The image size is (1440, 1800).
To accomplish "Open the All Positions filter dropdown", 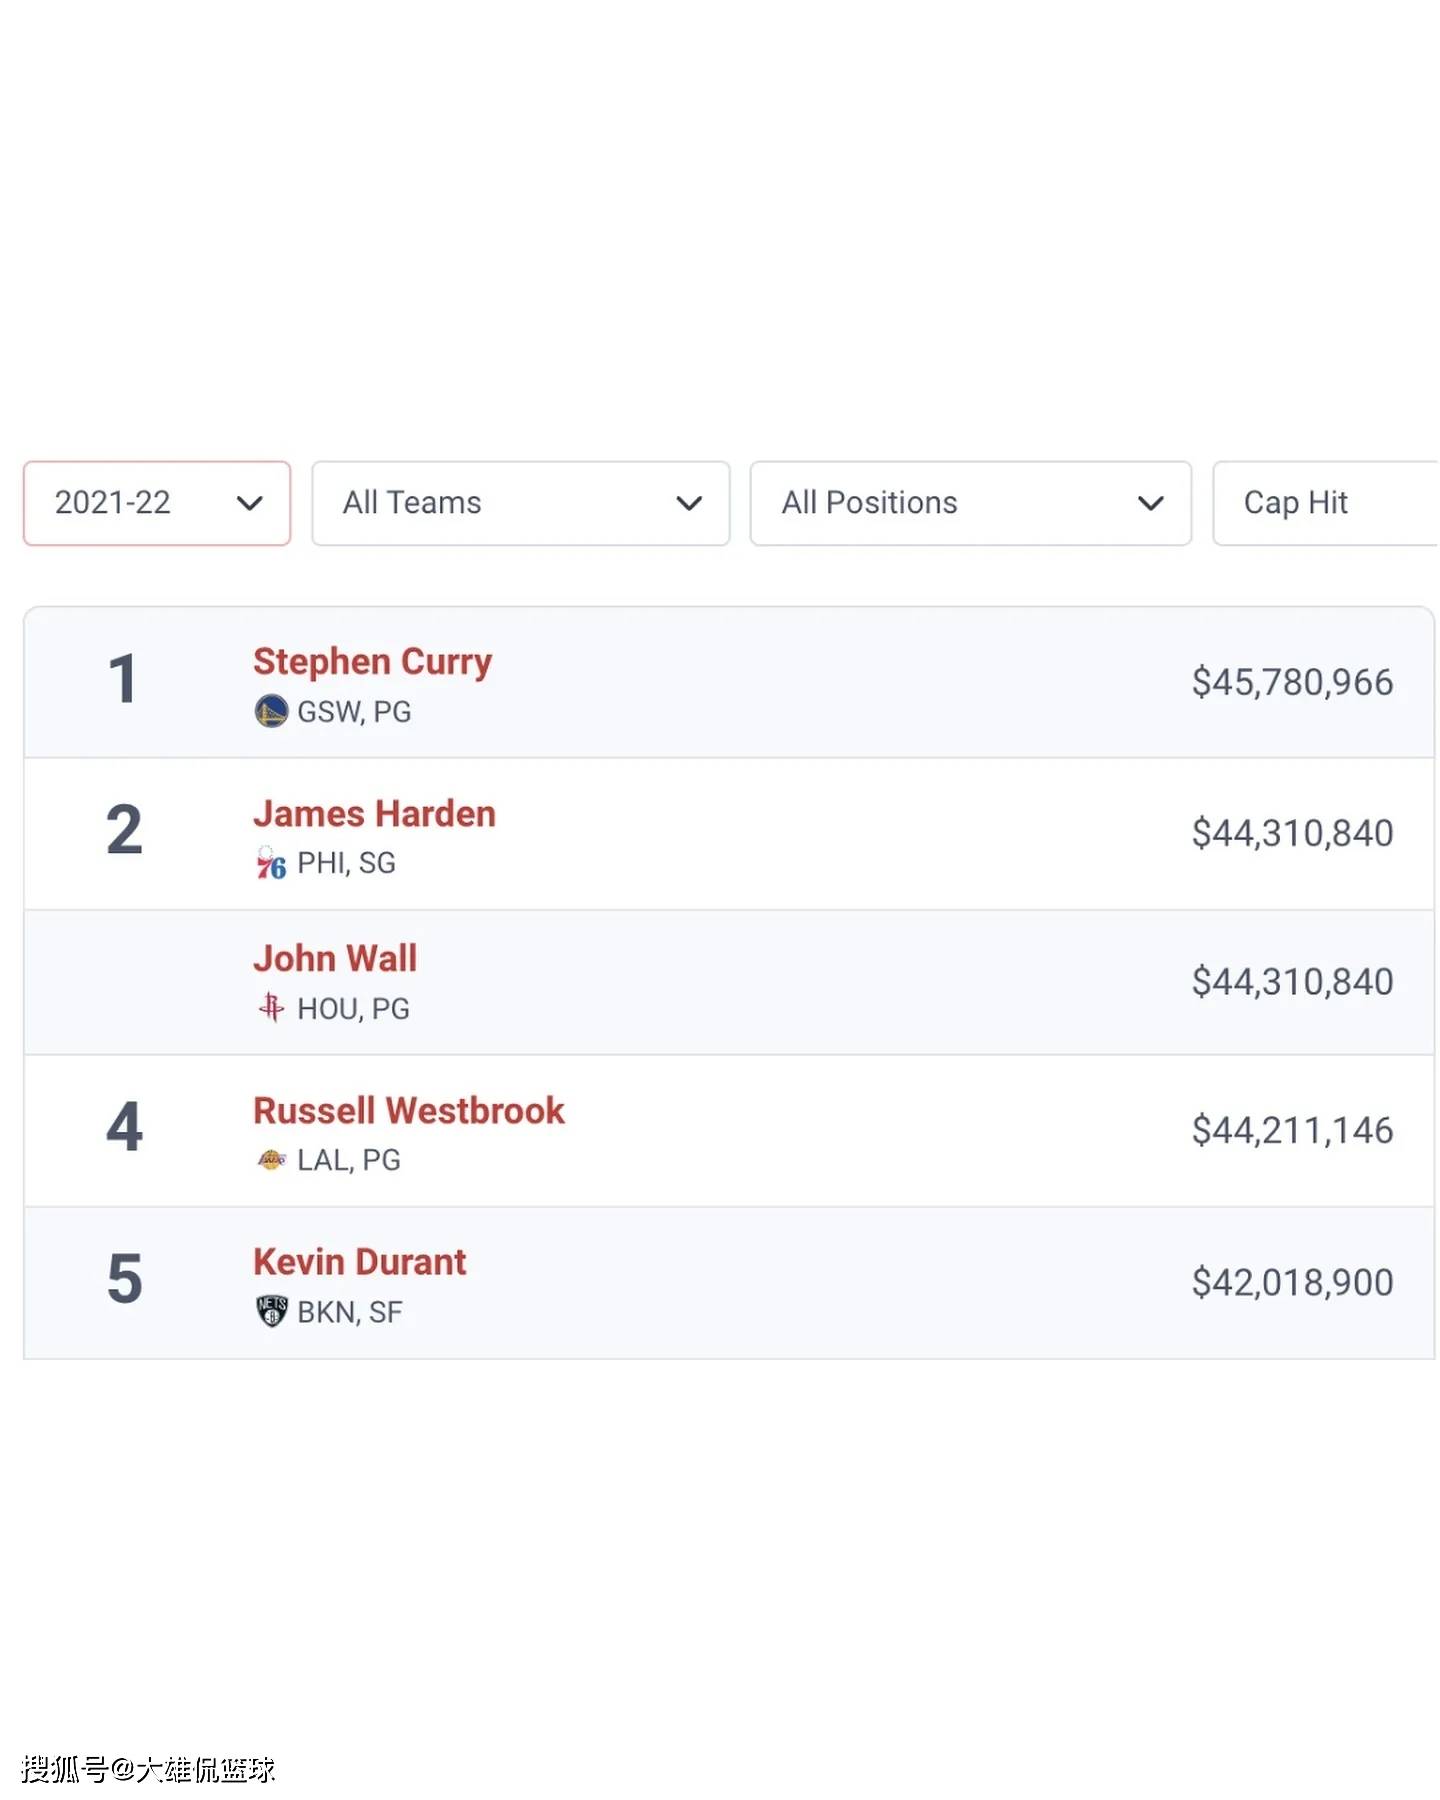I will click(x=970, y=503).
